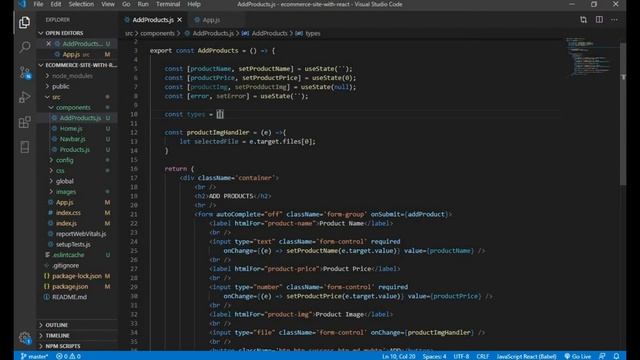Expand the global folder

pos(64,181)
